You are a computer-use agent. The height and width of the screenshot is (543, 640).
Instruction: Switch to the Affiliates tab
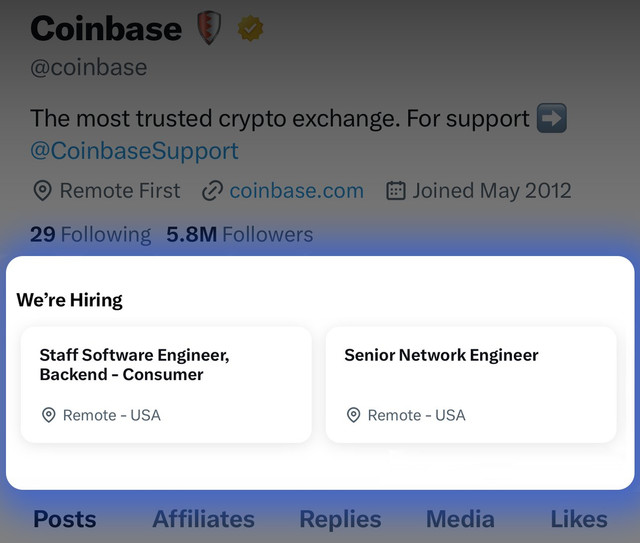coord(204,519)
